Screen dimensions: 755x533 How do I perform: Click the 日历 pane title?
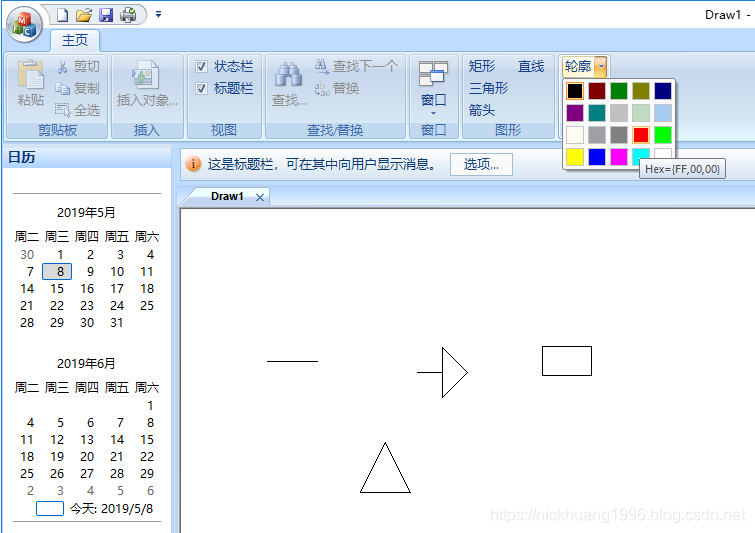(x=22, y=157)
